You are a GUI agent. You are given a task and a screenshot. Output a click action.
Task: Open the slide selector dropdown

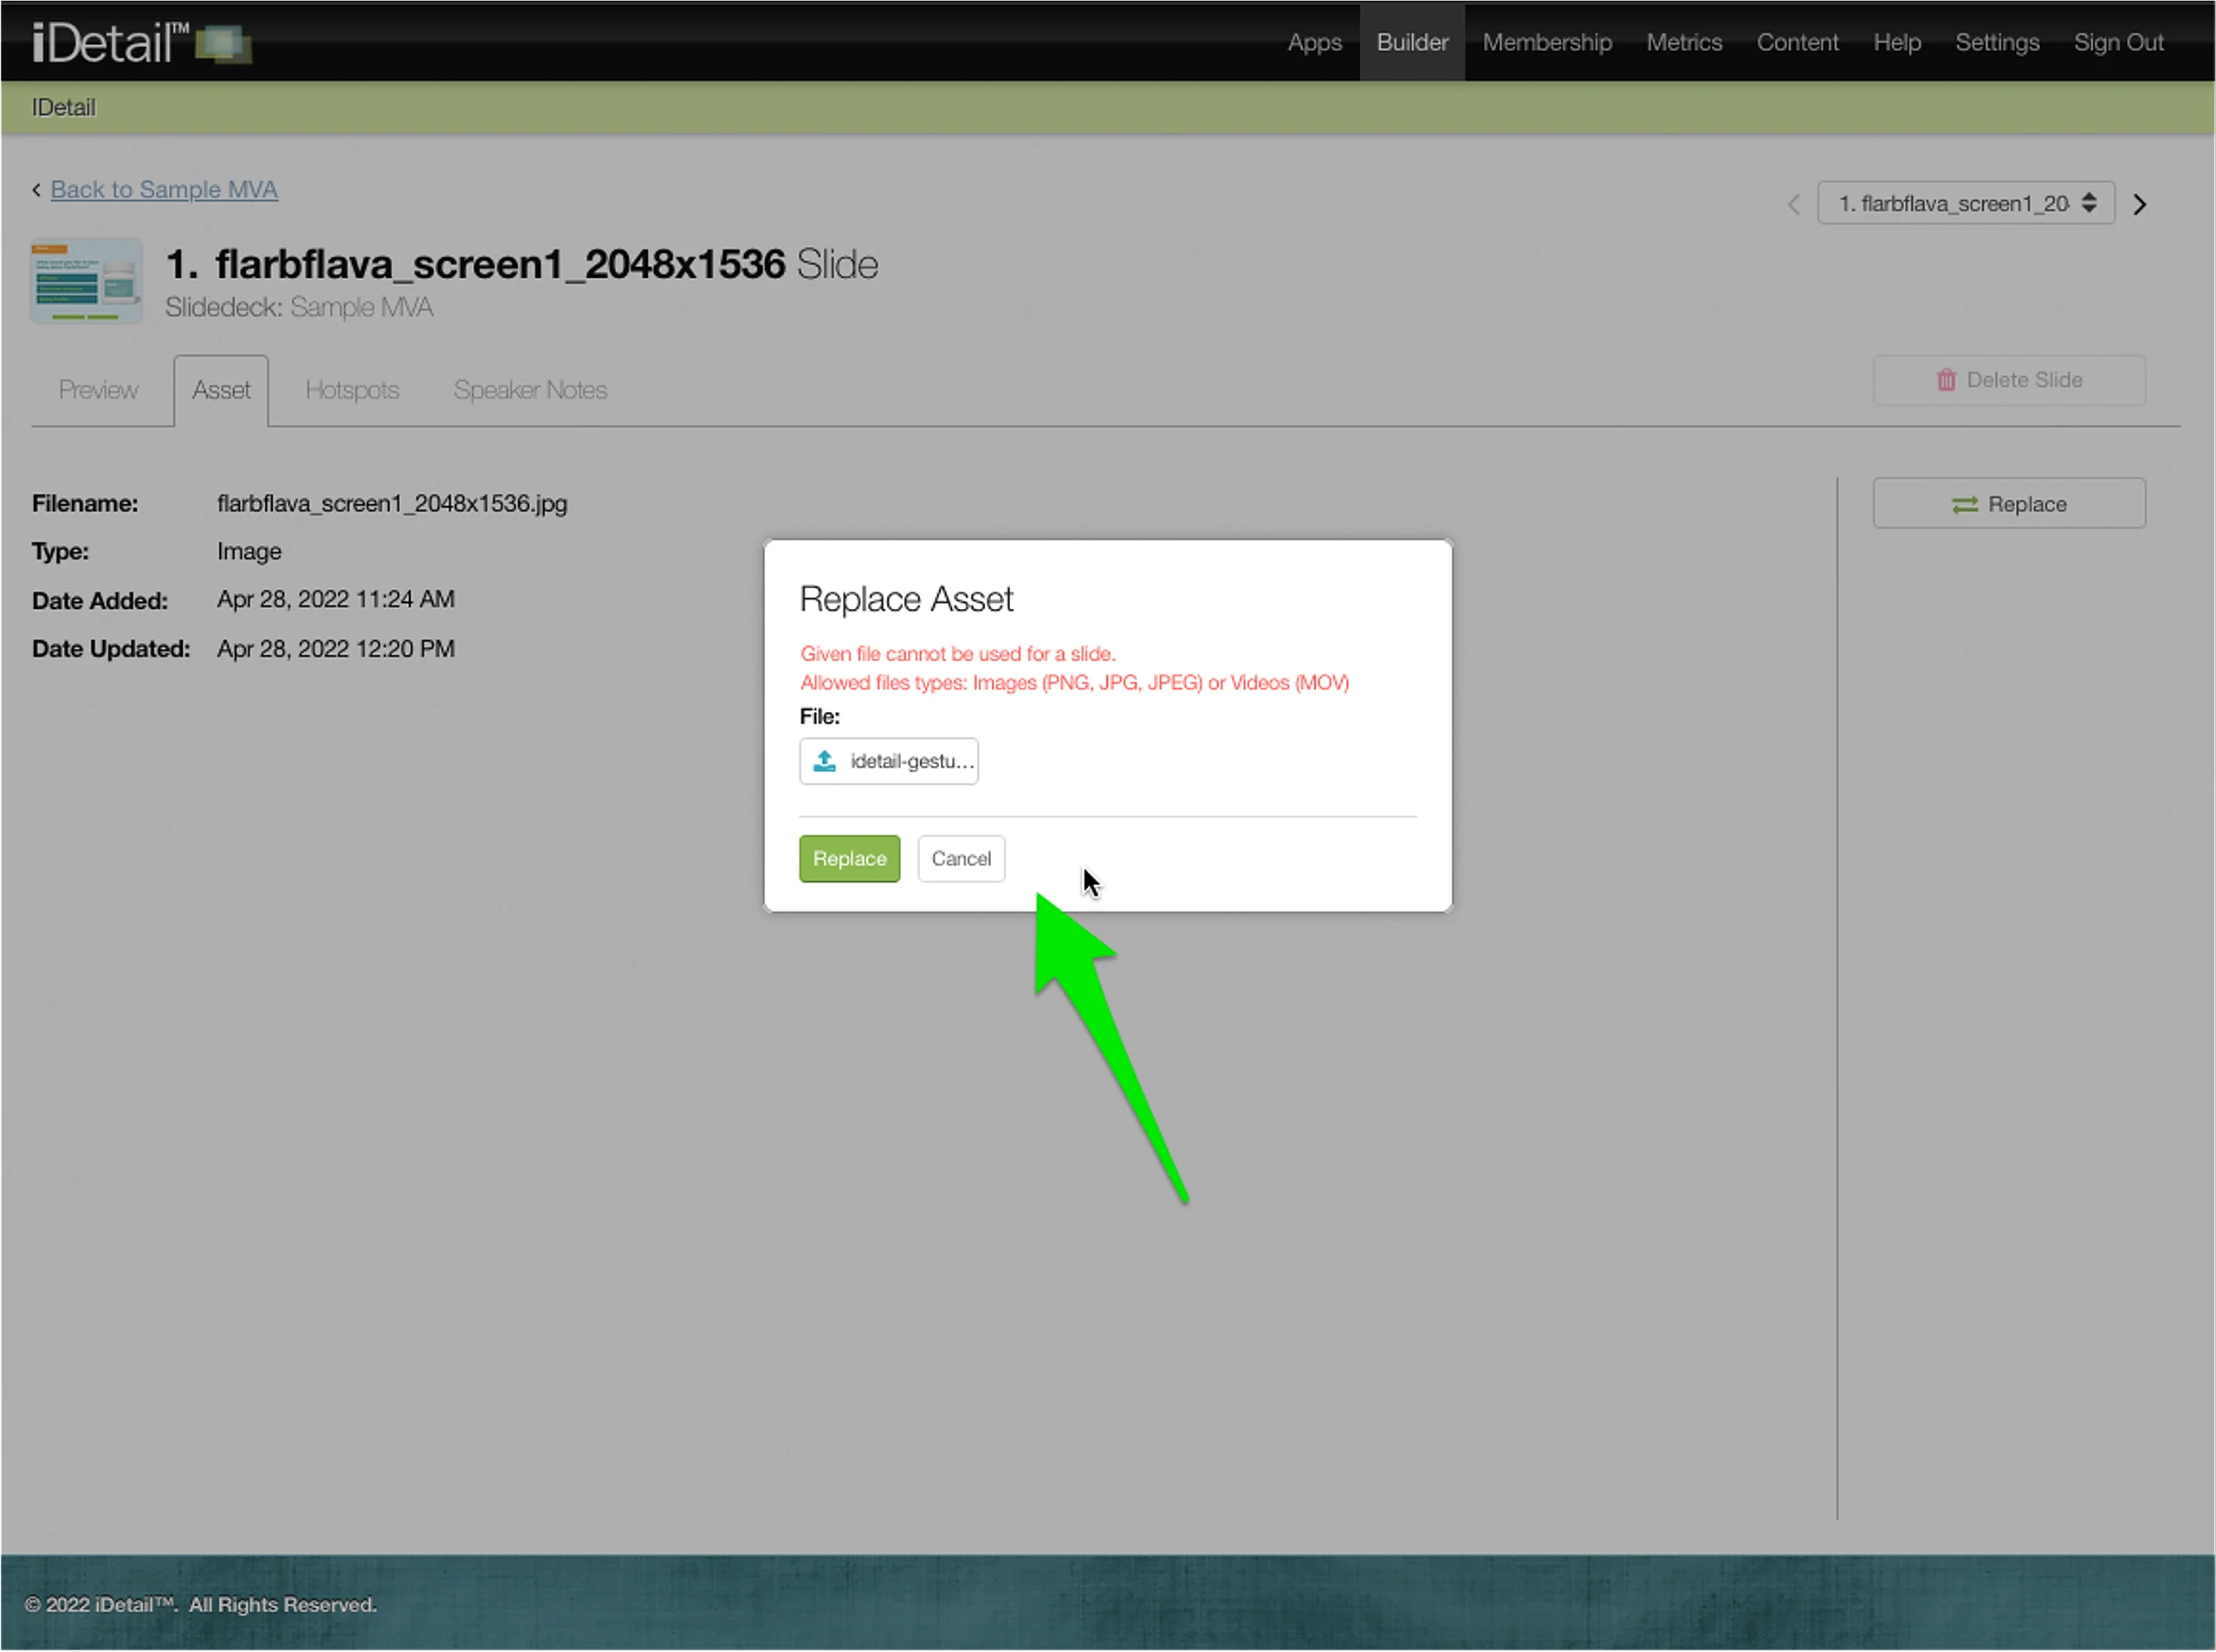pyautogui.click(x=1965, y=204)
